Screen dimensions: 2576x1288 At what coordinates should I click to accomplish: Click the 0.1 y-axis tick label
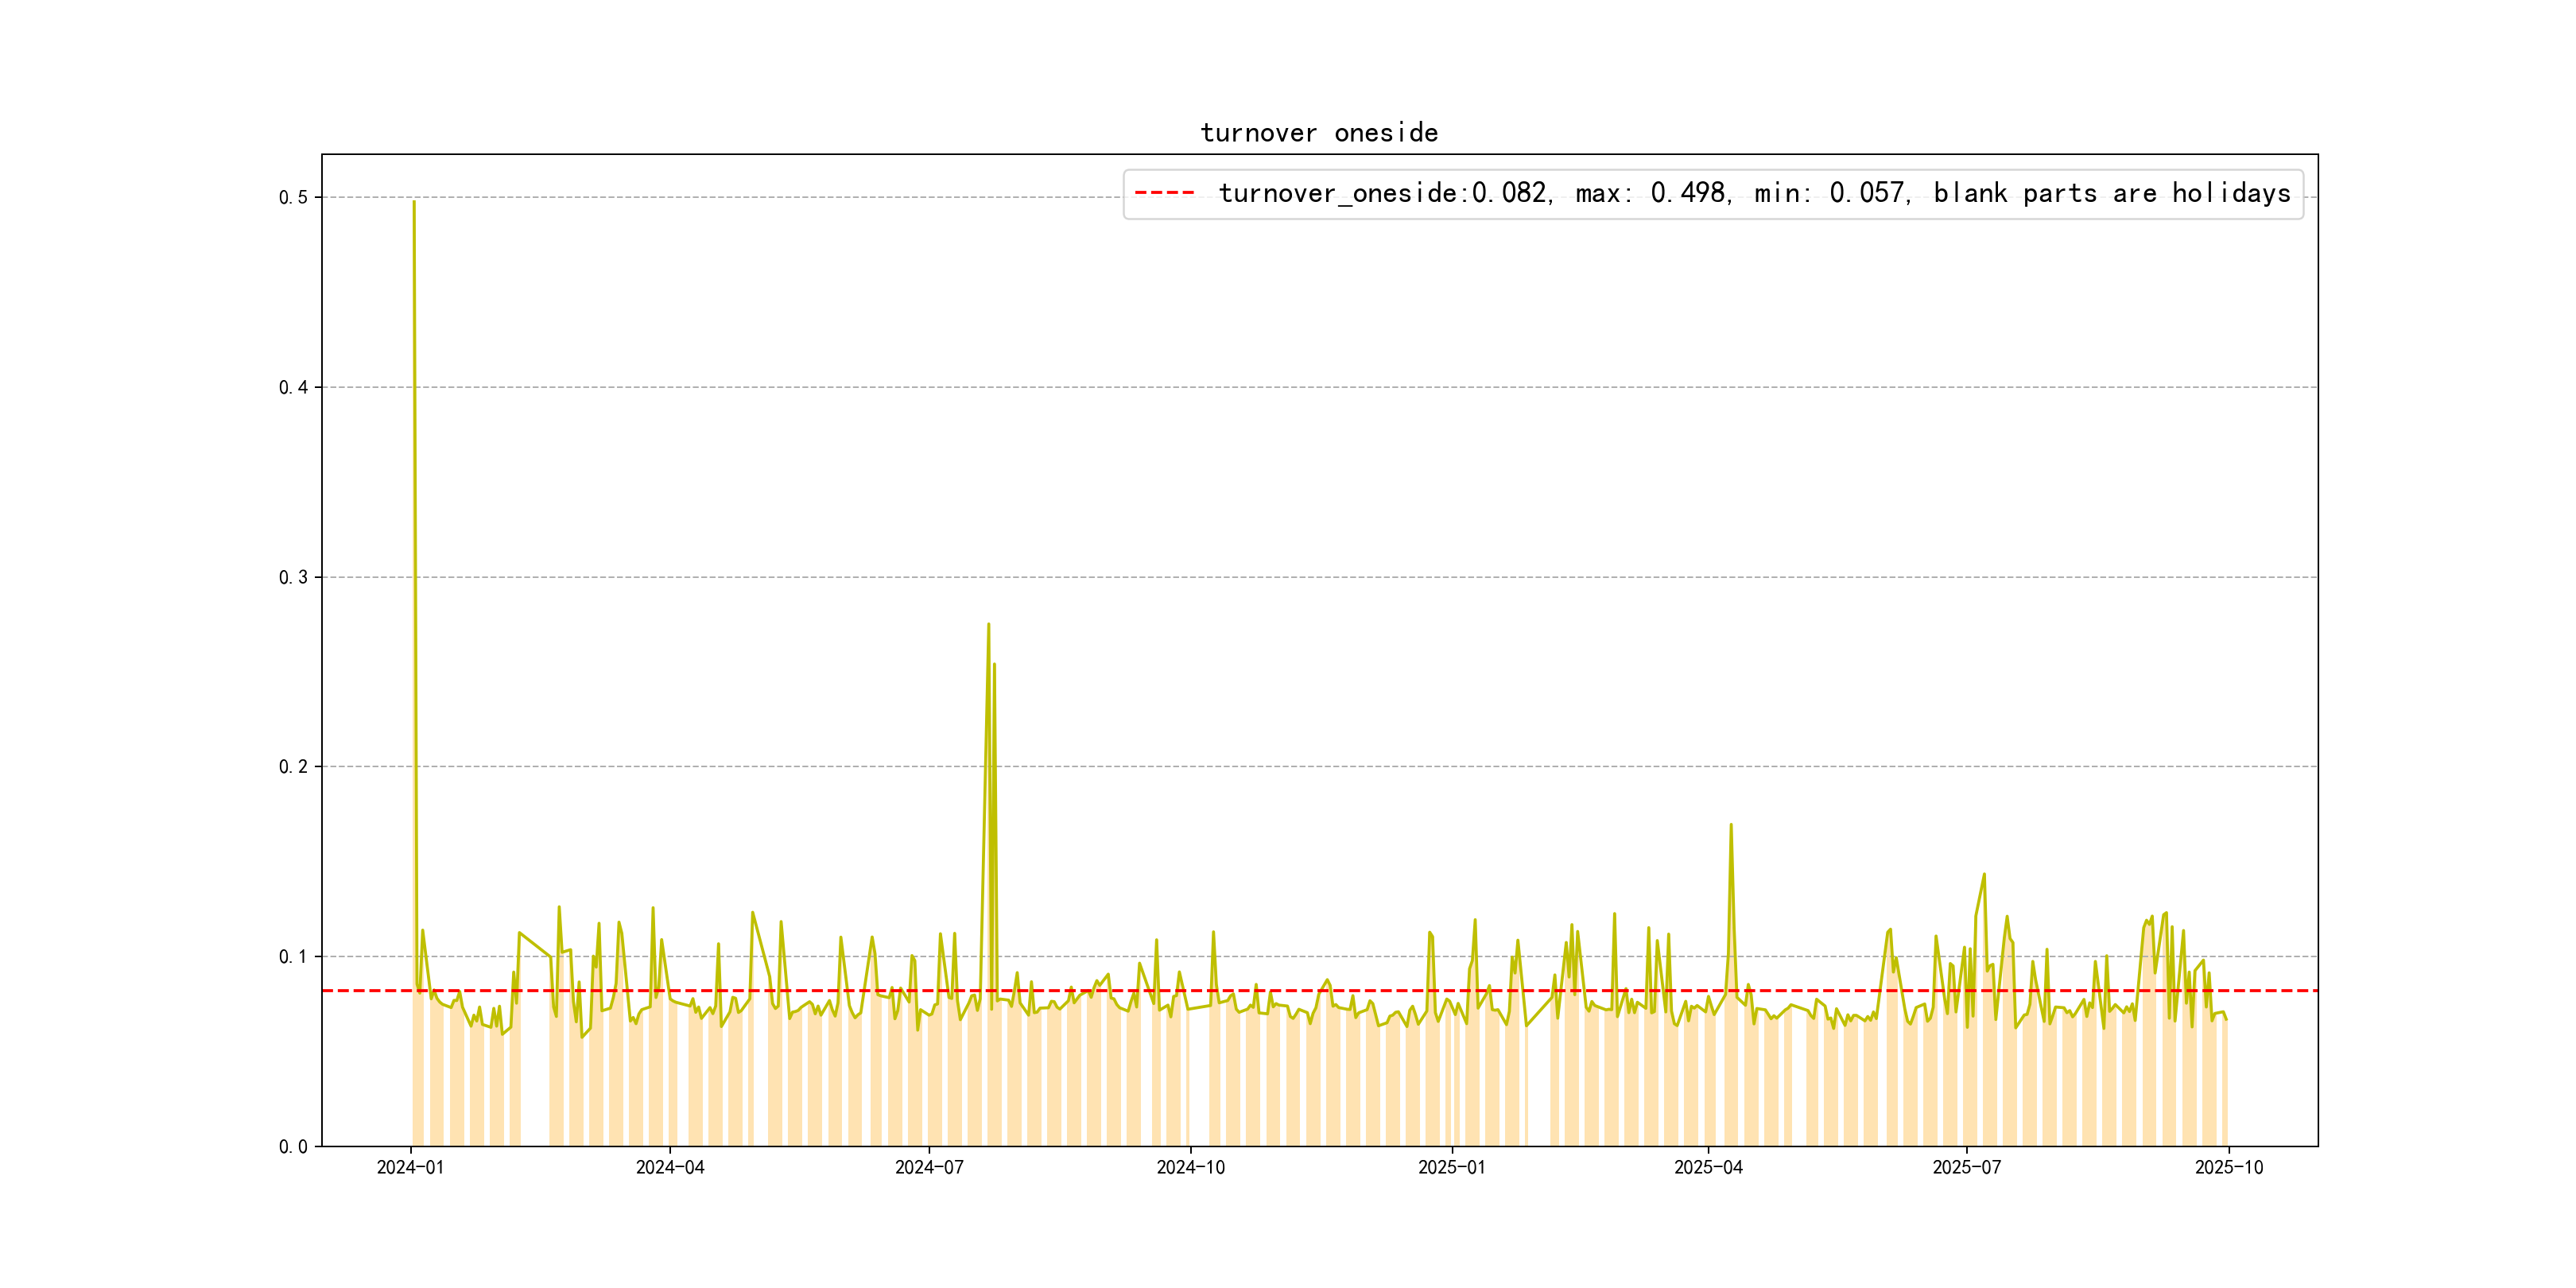[293, 957]
